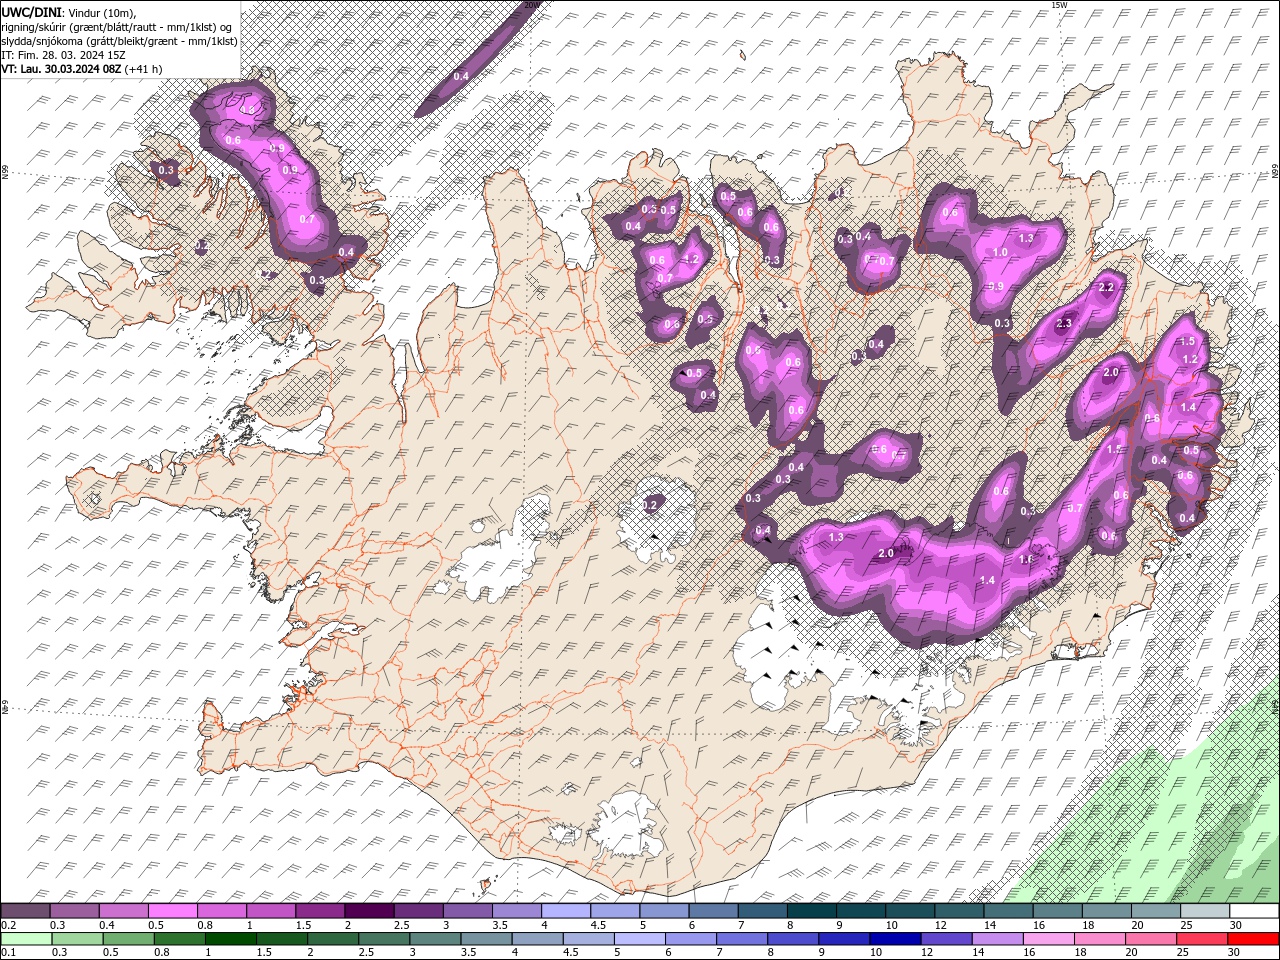
Task: Pick darkest green lower swatch from 1 to 1.5
Action: pos(230,939)
